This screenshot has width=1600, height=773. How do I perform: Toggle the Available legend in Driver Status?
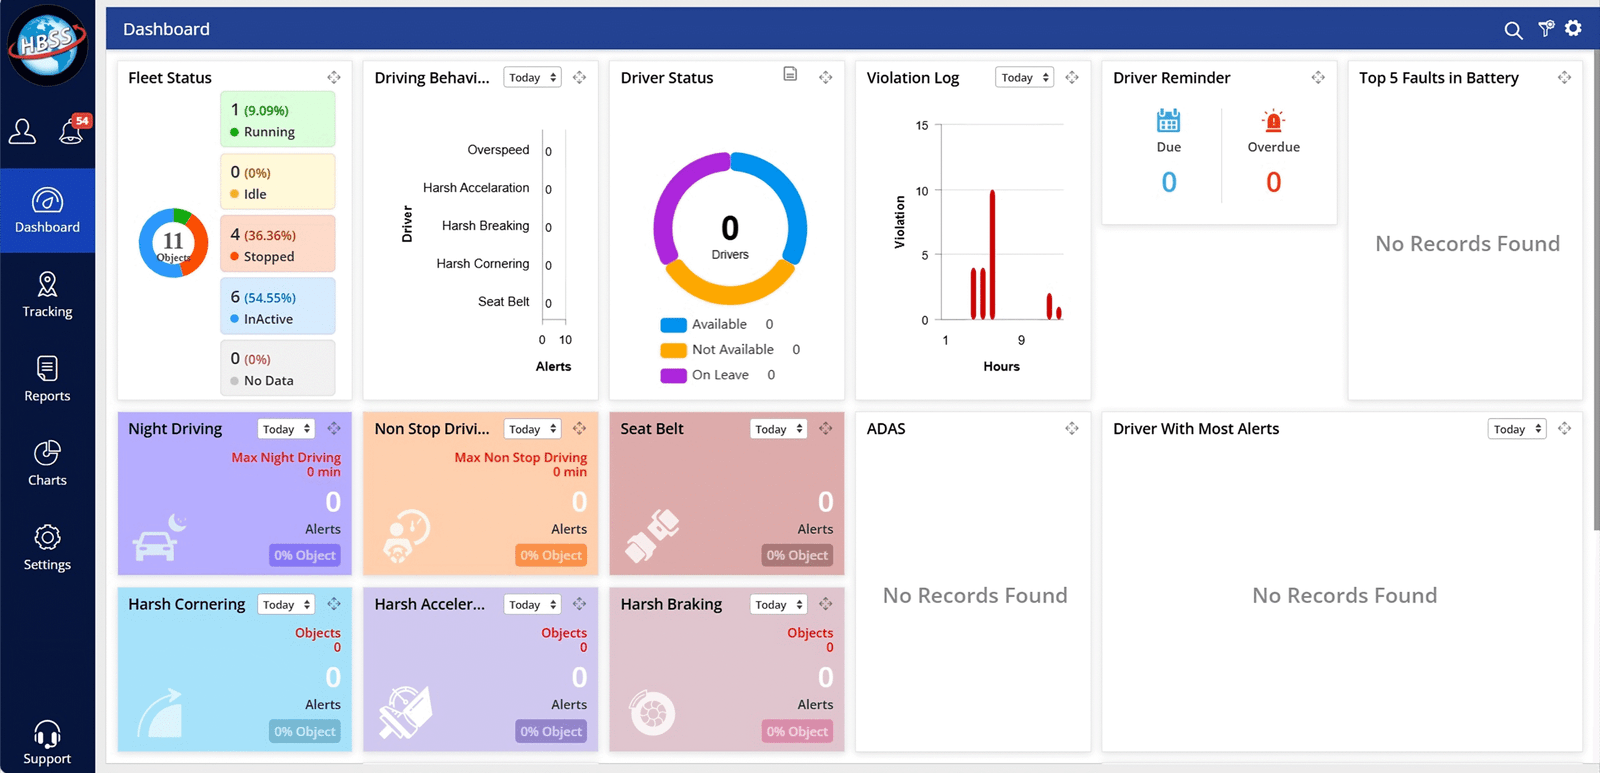[x=704, y=324]
